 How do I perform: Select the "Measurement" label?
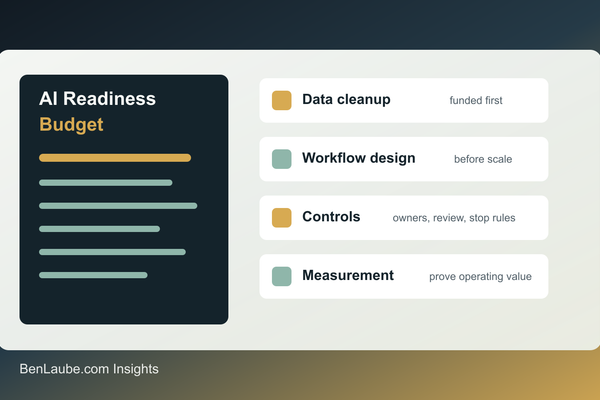tap(348, 275)
